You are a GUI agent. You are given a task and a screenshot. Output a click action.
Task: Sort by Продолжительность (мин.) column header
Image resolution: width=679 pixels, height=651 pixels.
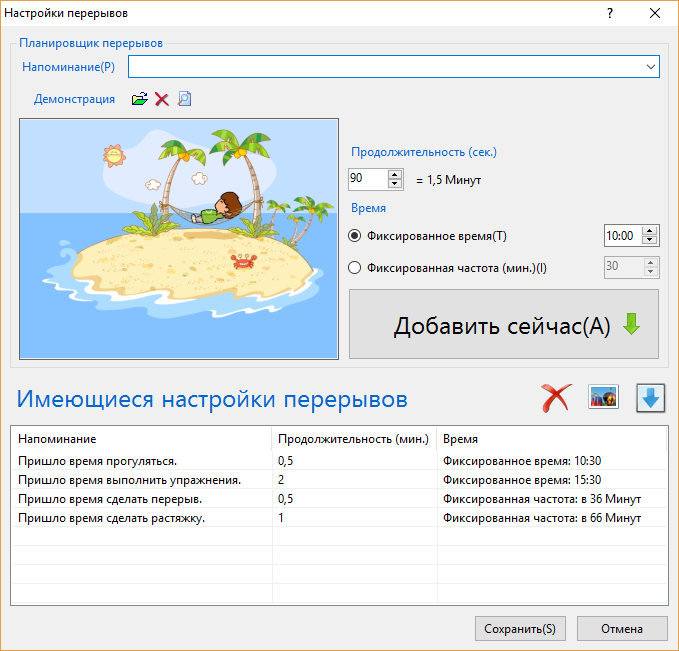click(354, 439)
